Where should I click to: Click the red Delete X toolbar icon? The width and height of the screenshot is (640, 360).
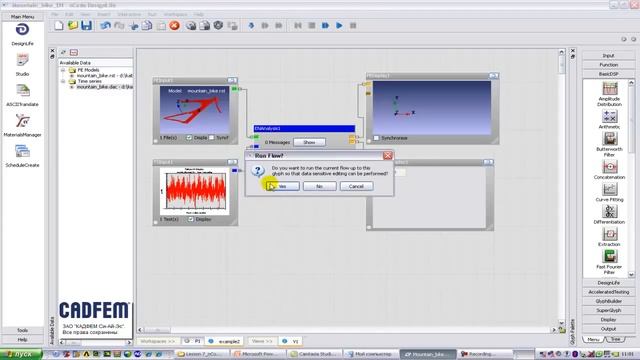tap(175, 25)
